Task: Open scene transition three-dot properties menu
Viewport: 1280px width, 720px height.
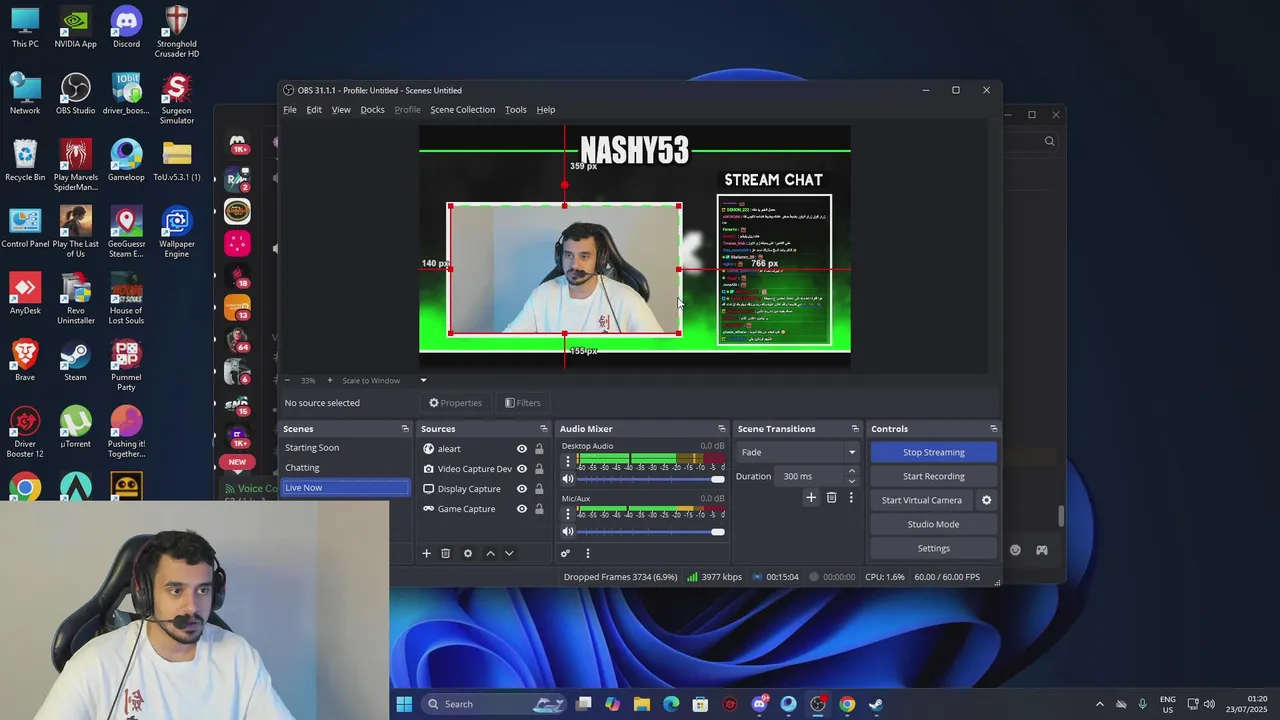Action: coord(851,497)
